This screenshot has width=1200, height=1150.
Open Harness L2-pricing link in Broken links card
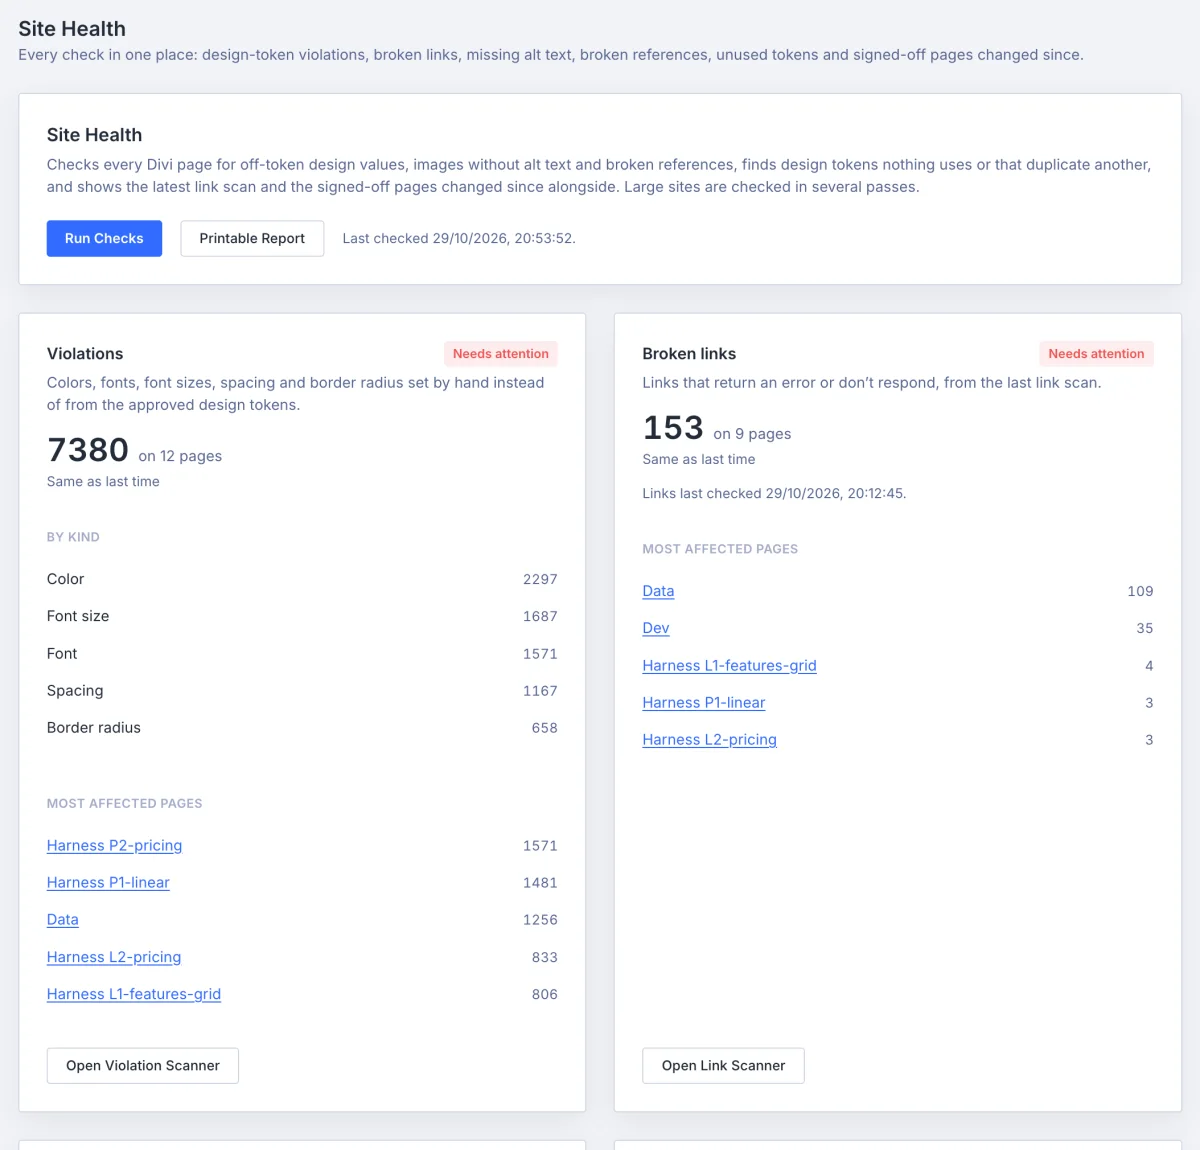tap(710, 740)
